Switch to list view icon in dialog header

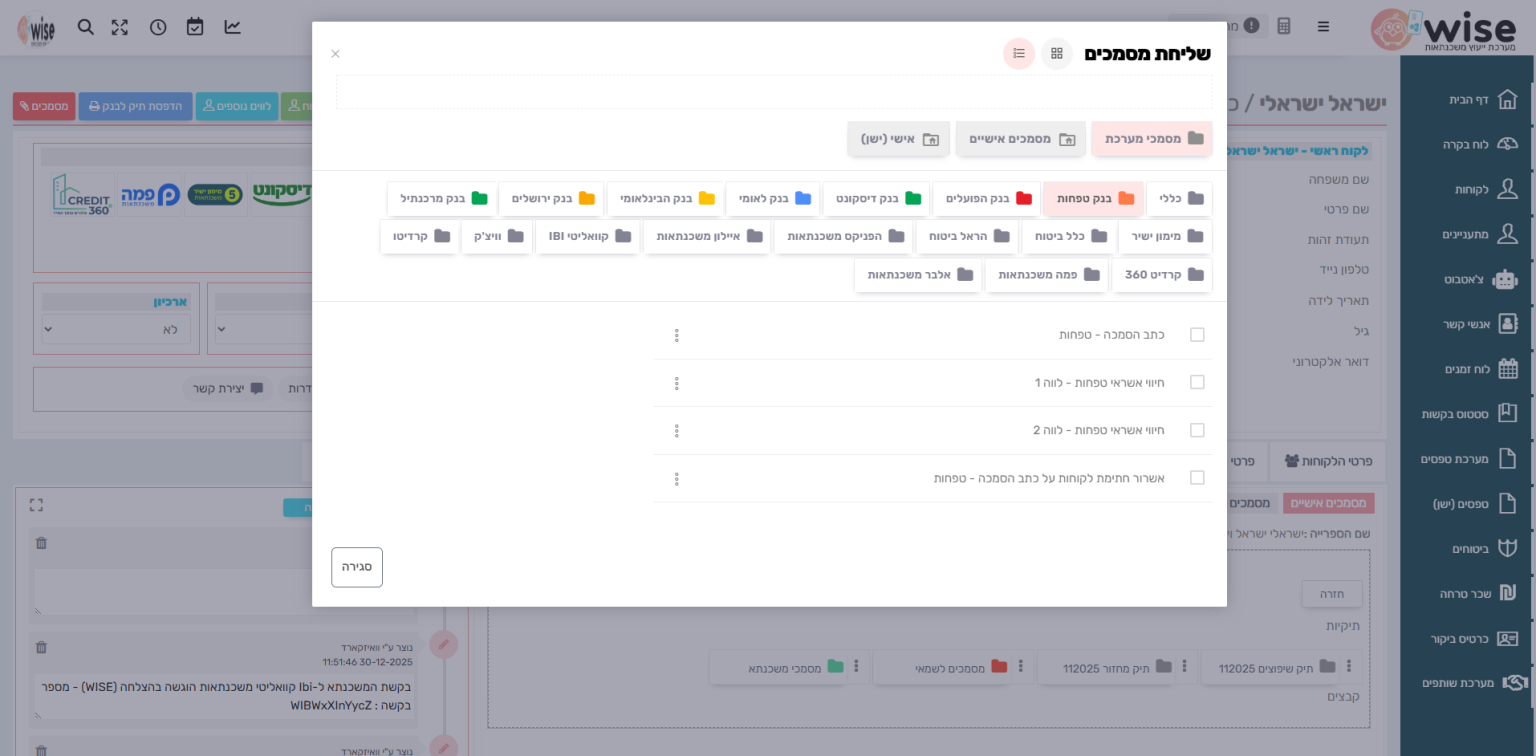[1019, 53]
